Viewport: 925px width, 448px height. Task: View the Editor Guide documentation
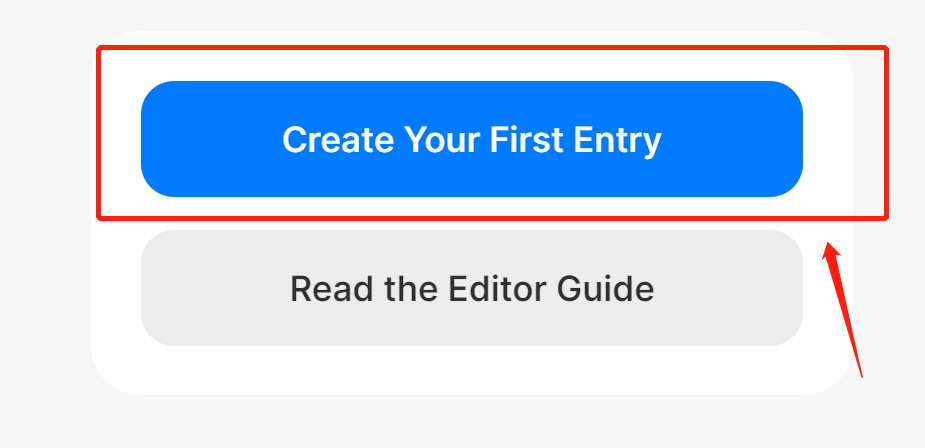(x=471, y=288)
